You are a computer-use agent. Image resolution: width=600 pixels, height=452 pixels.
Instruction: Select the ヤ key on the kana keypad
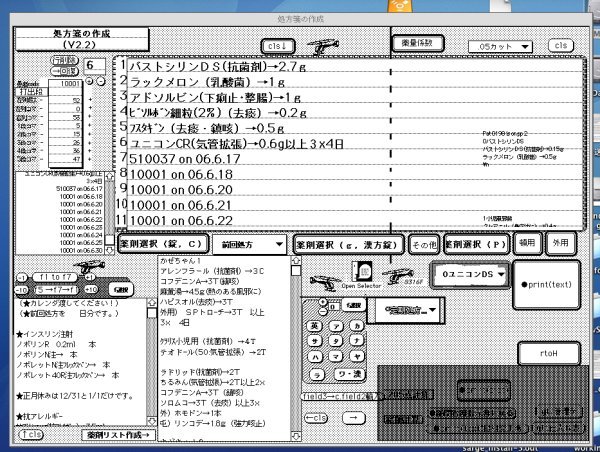(357, 357)
